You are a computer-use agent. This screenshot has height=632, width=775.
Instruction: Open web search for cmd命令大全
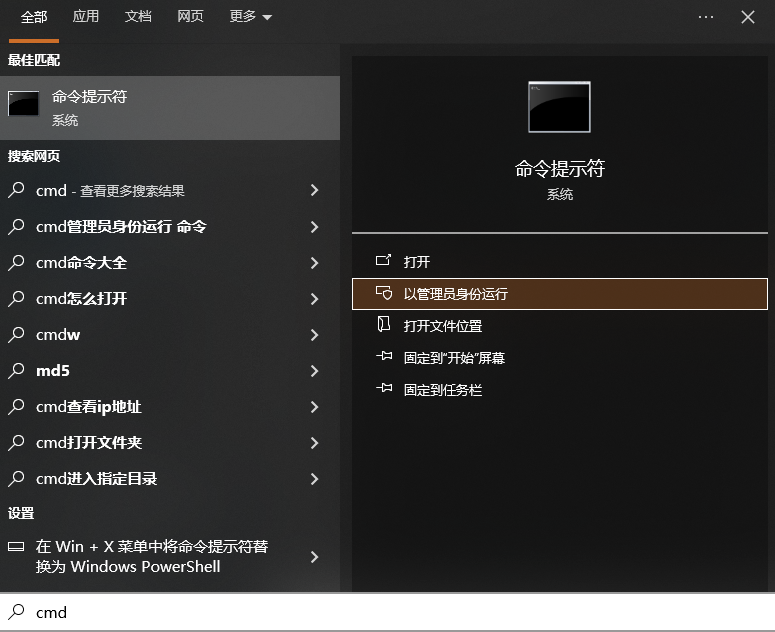170,263
